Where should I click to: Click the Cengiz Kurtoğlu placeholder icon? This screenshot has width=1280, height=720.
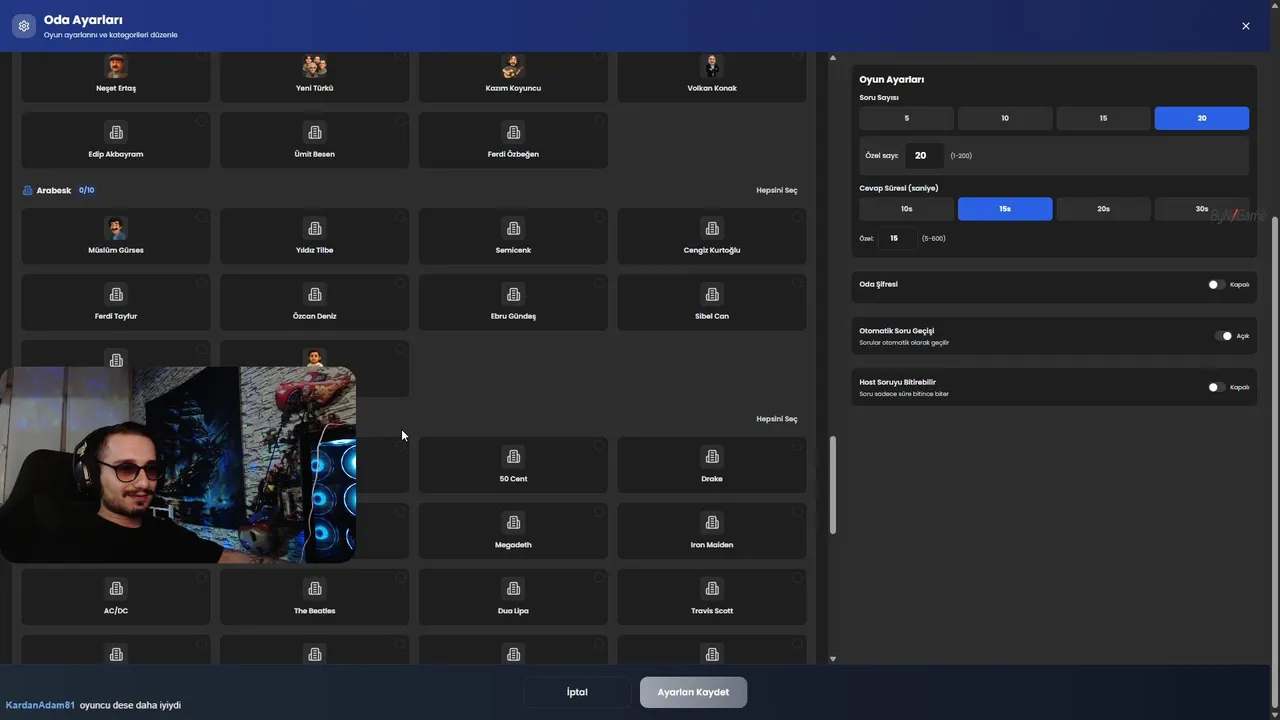(712, 228)
